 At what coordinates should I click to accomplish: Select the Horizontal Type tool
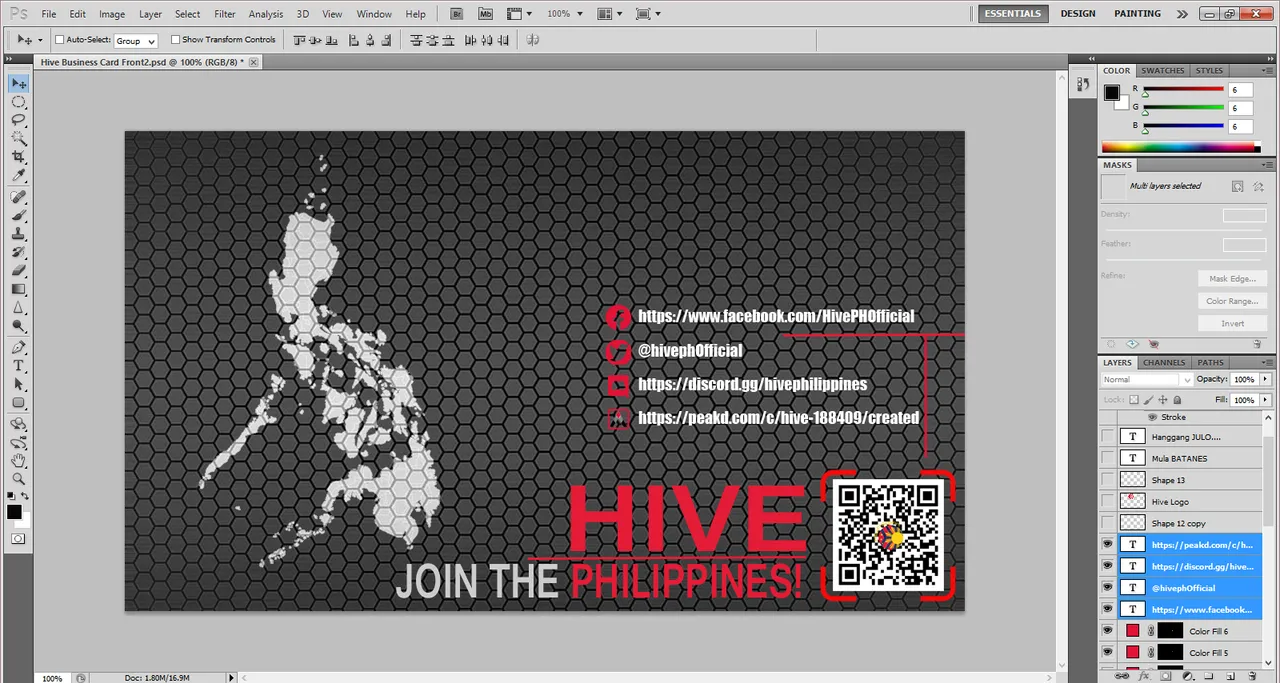(18, 366)
